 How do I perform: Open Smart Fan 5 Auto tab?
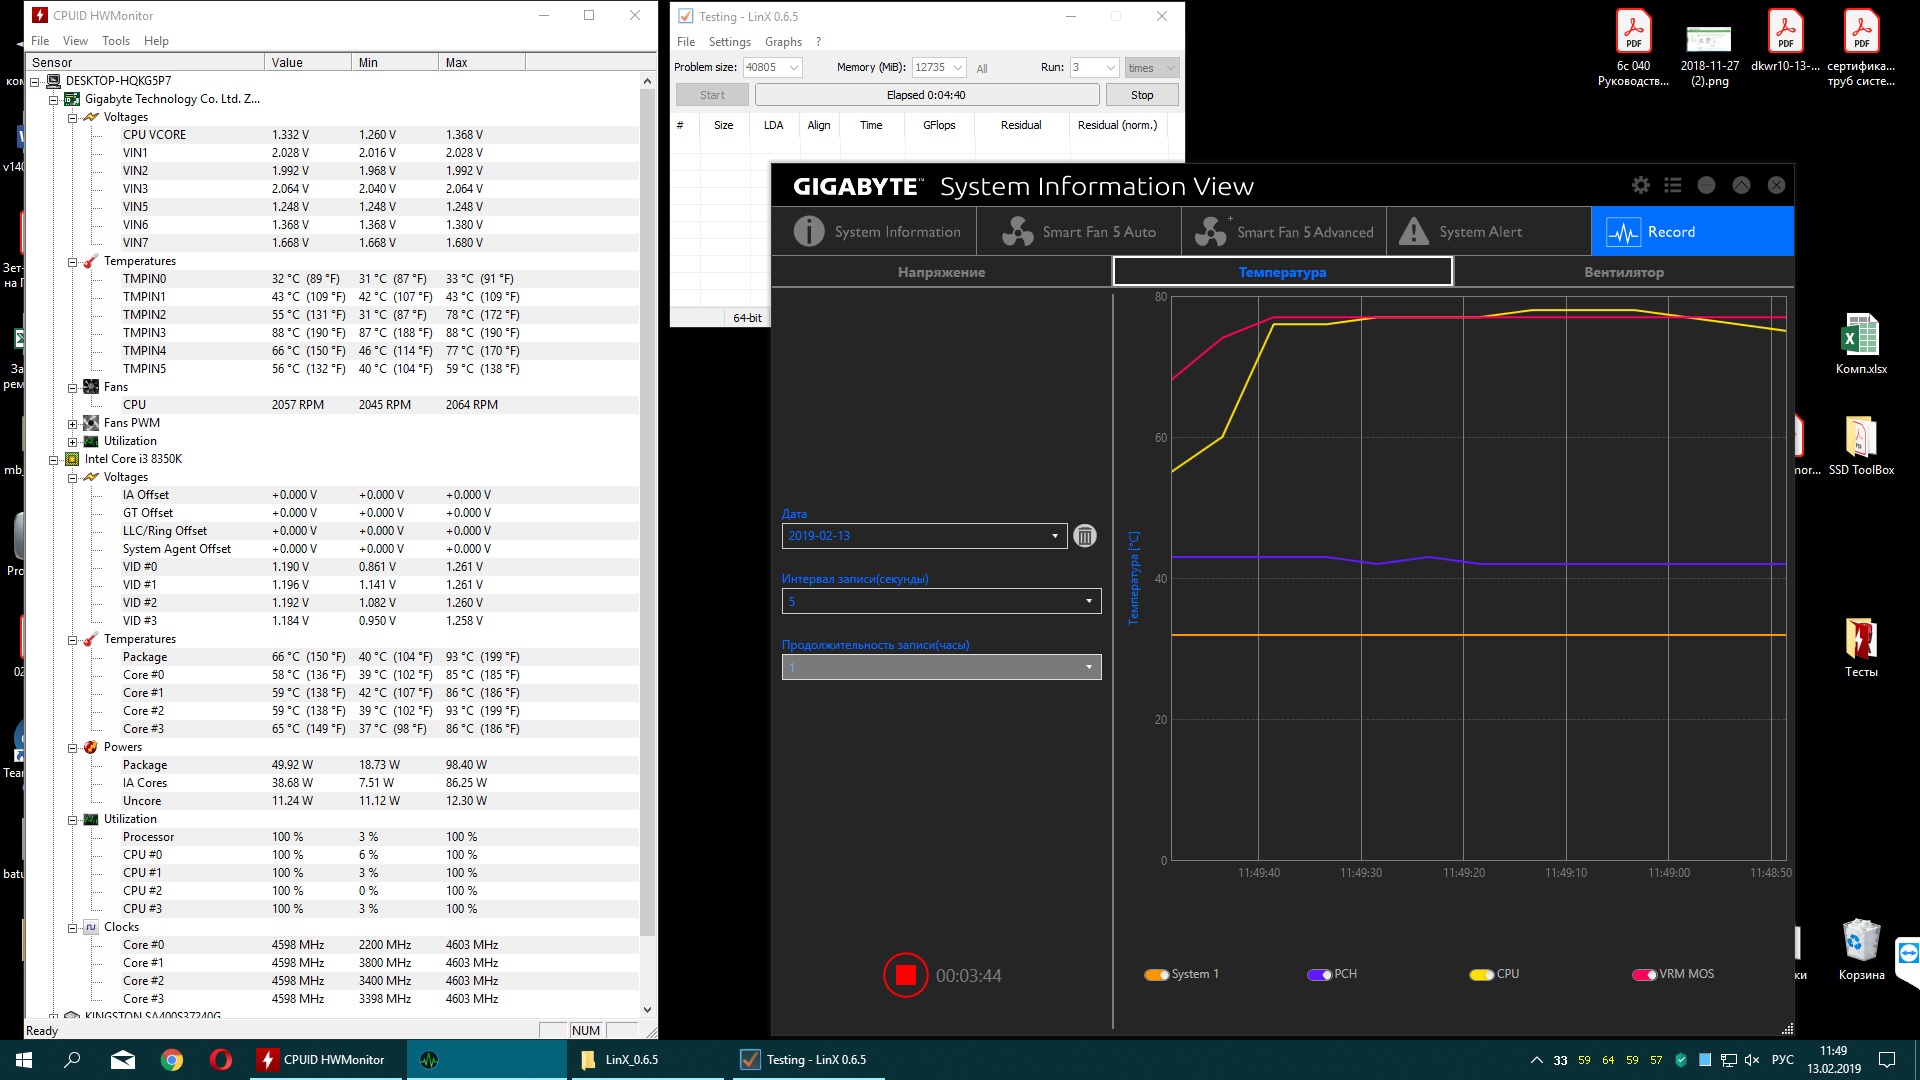[x=1079, y=232]
